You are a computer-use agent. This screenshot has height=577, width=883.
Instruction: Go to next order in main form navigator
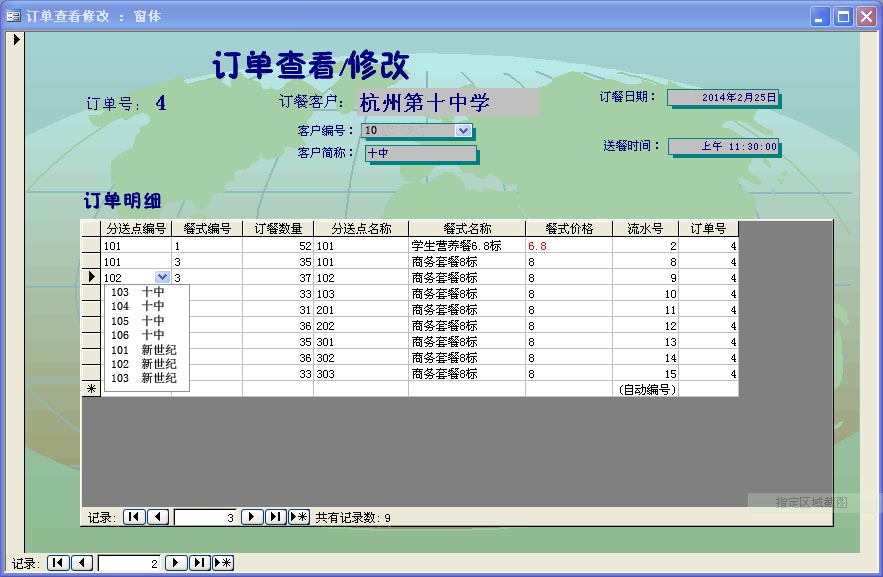click(176, 563)
